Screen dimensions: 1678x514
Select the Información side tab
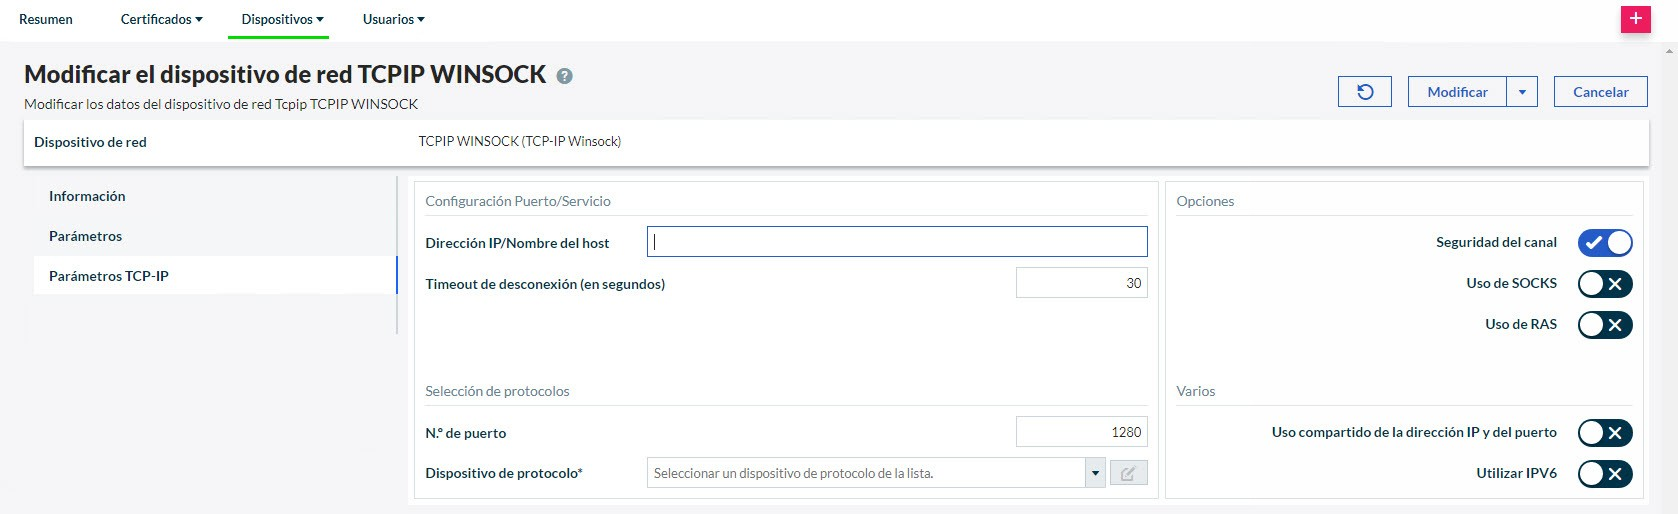(x=87, y=196)
